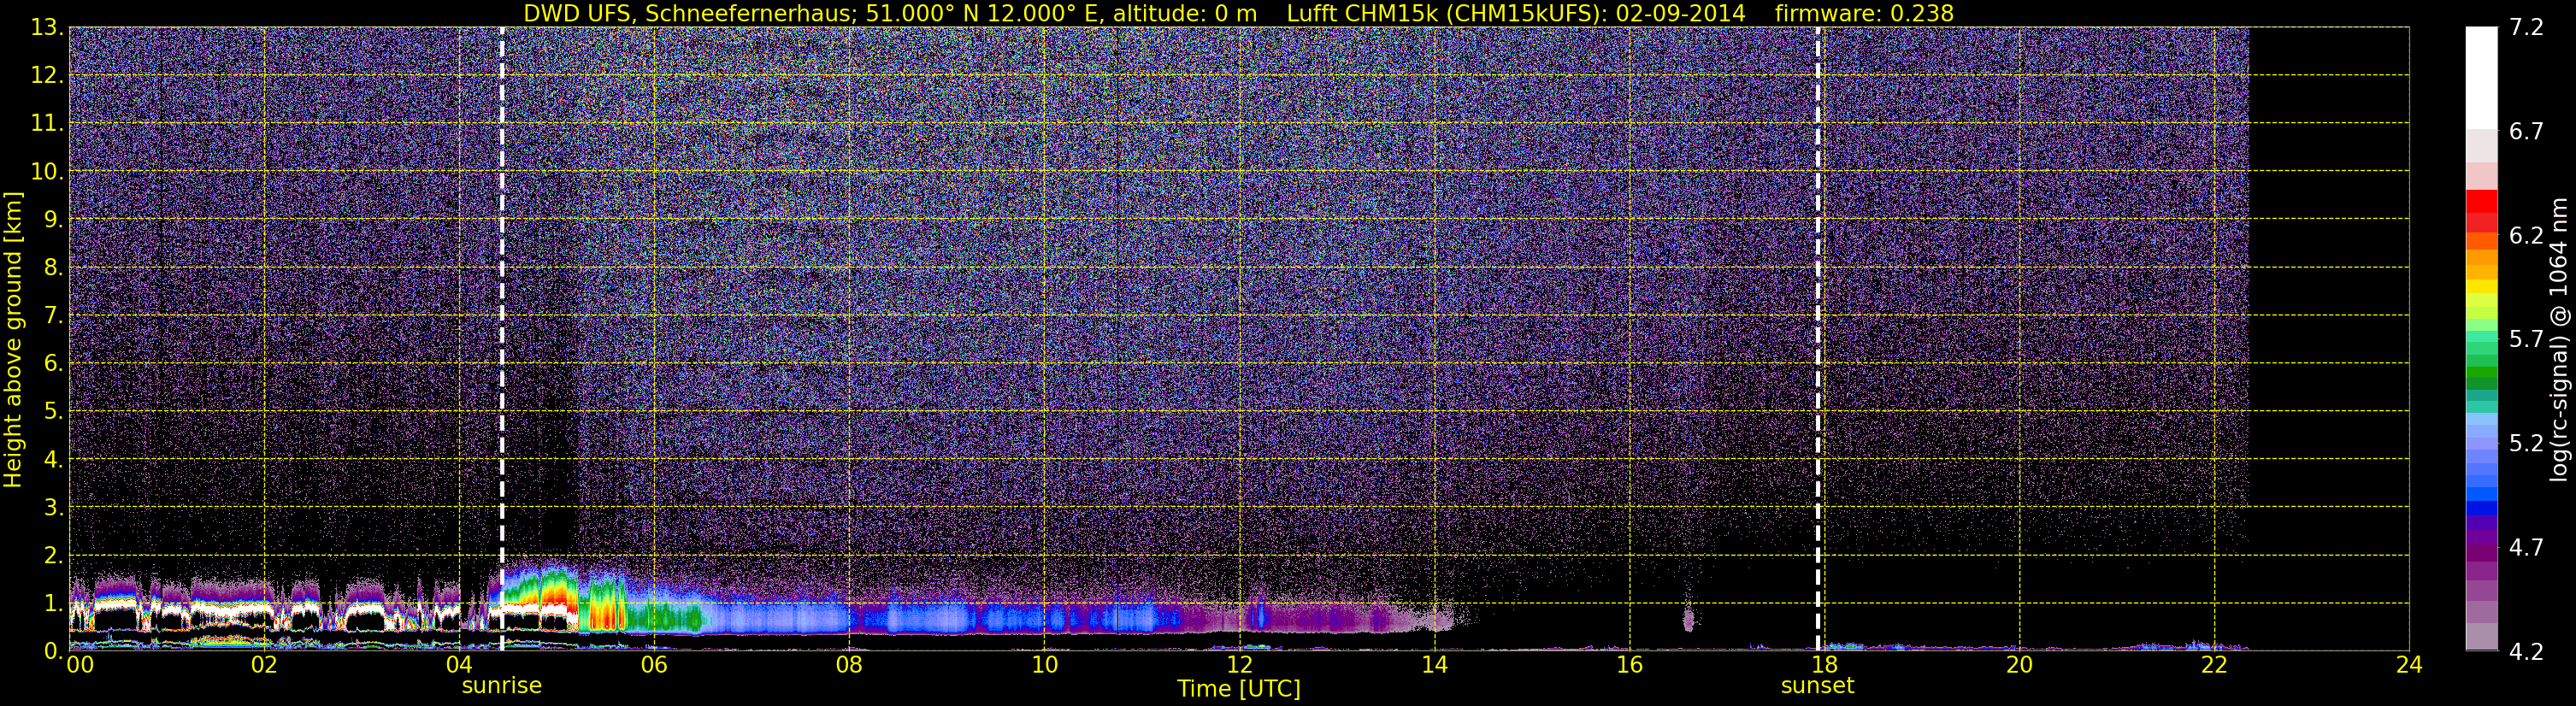Click the 'firmware: 0.238' text
Screen dimensions: 2576x706
click(1864, 13)
